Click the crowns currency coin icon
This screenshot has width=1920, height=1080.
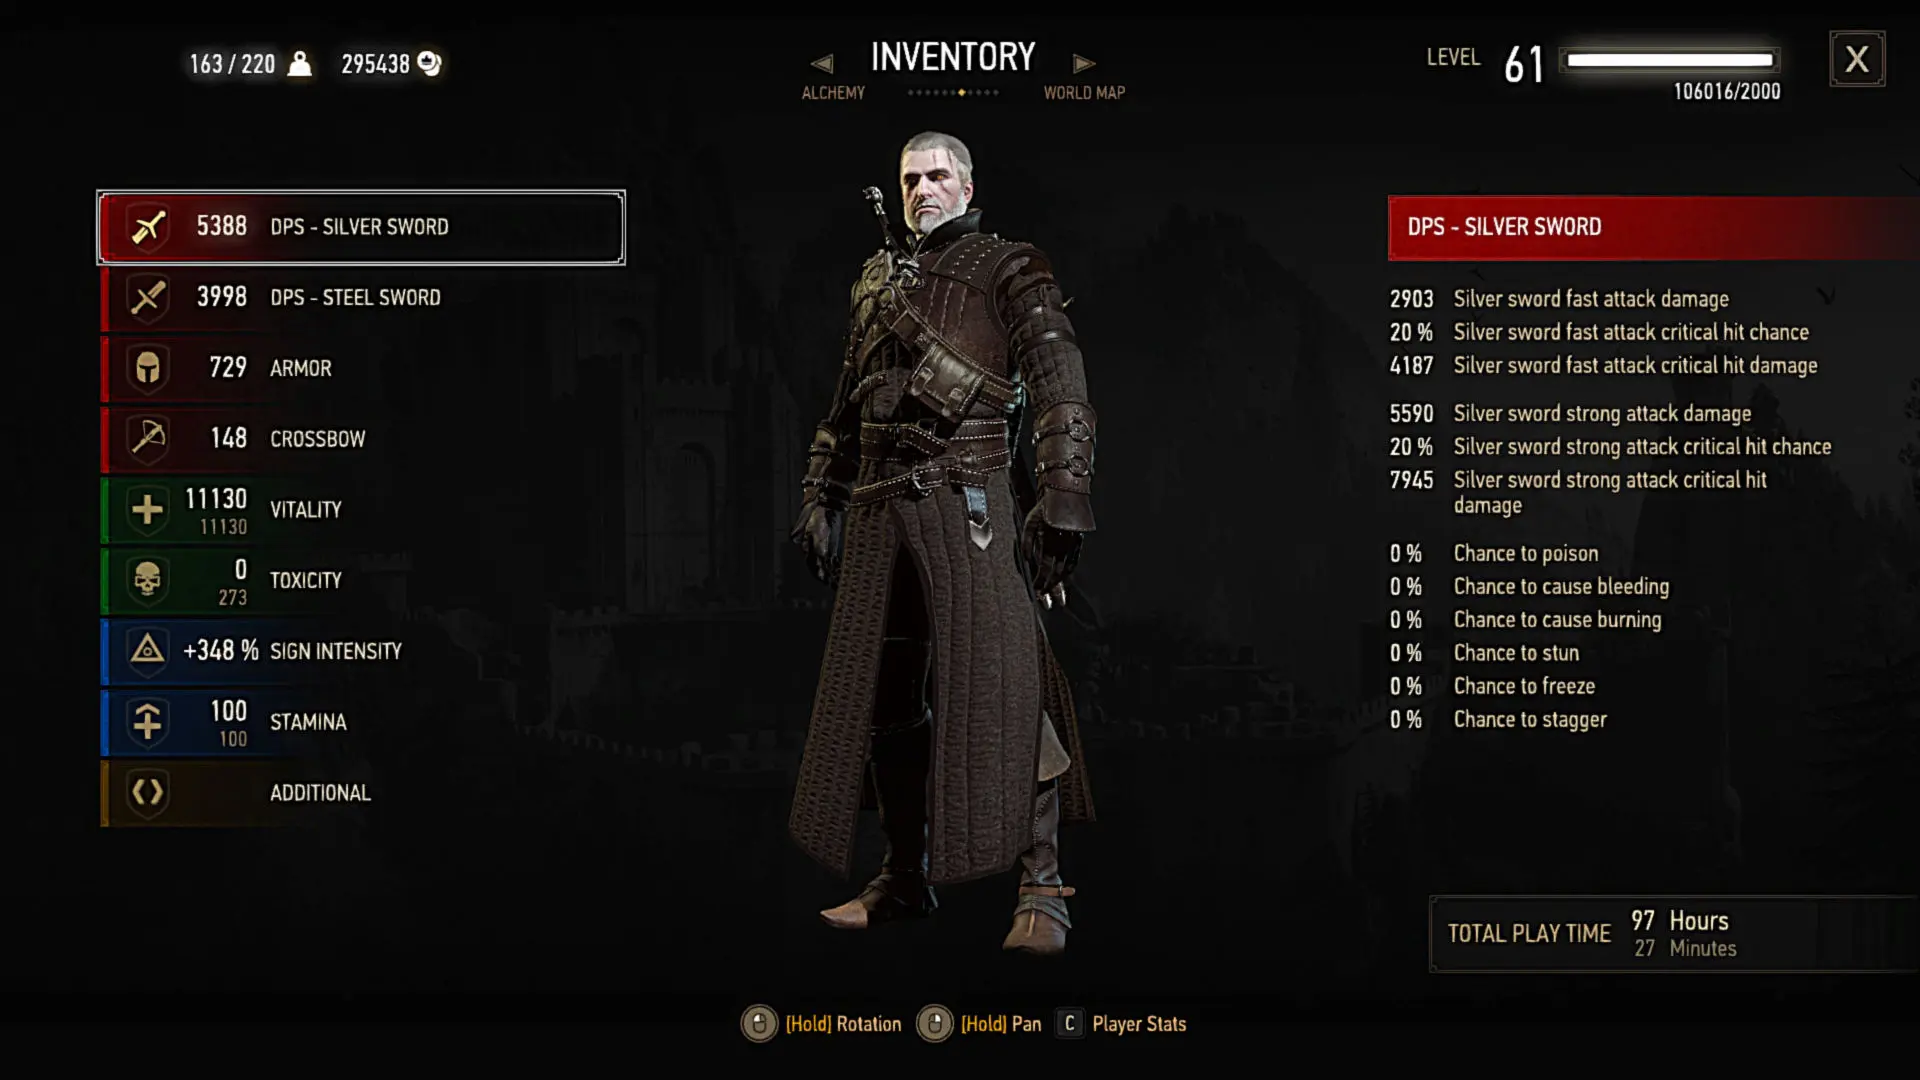430,64
